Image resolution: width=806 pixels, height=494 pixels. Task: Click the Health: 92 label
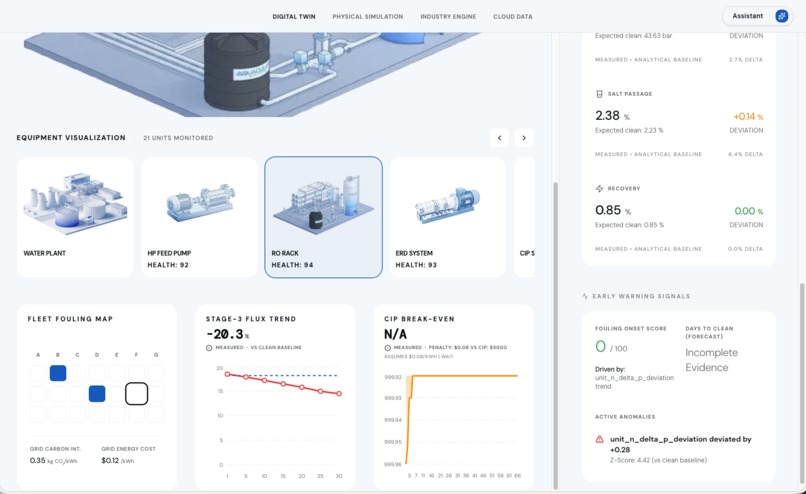point(168,265)
